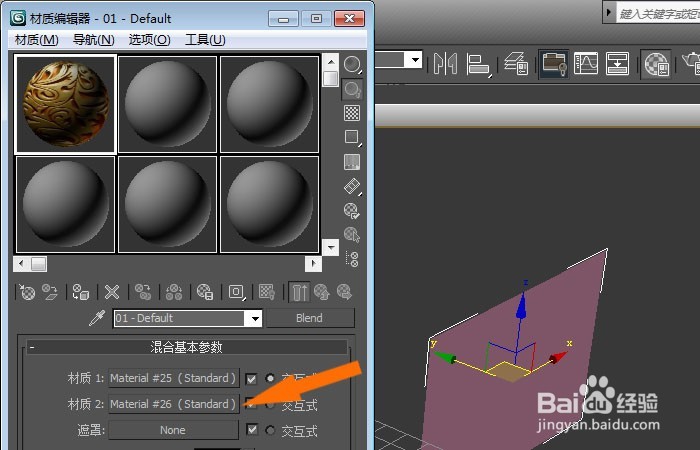Click the Material Editor icon in main toolbar
This screenshot has height=450, width=700.
(656, 64)
